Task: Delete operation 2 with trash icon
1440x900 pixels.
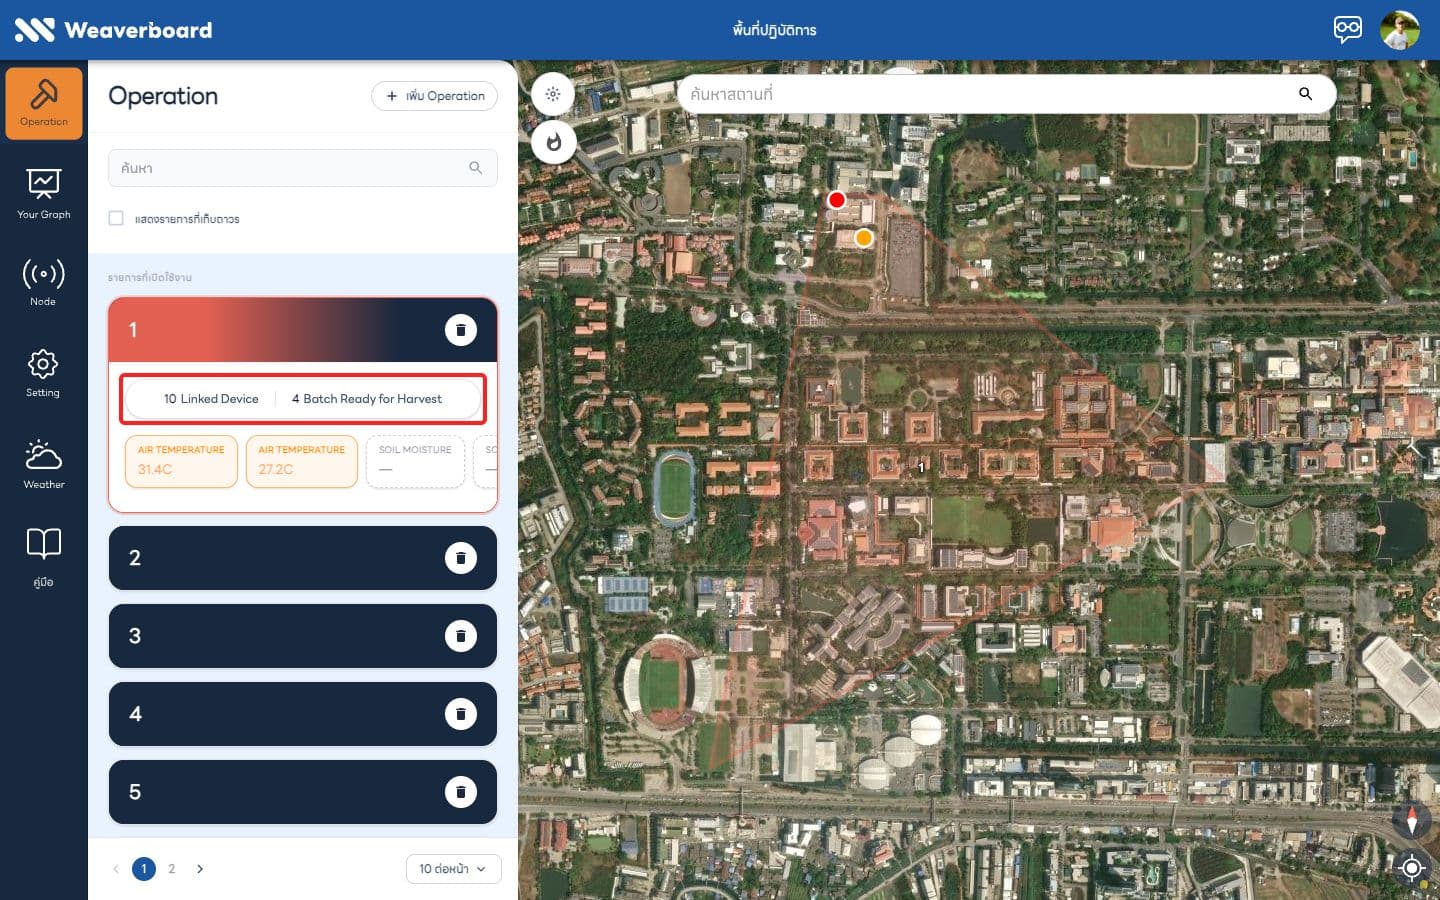Action: coord(461,558)
